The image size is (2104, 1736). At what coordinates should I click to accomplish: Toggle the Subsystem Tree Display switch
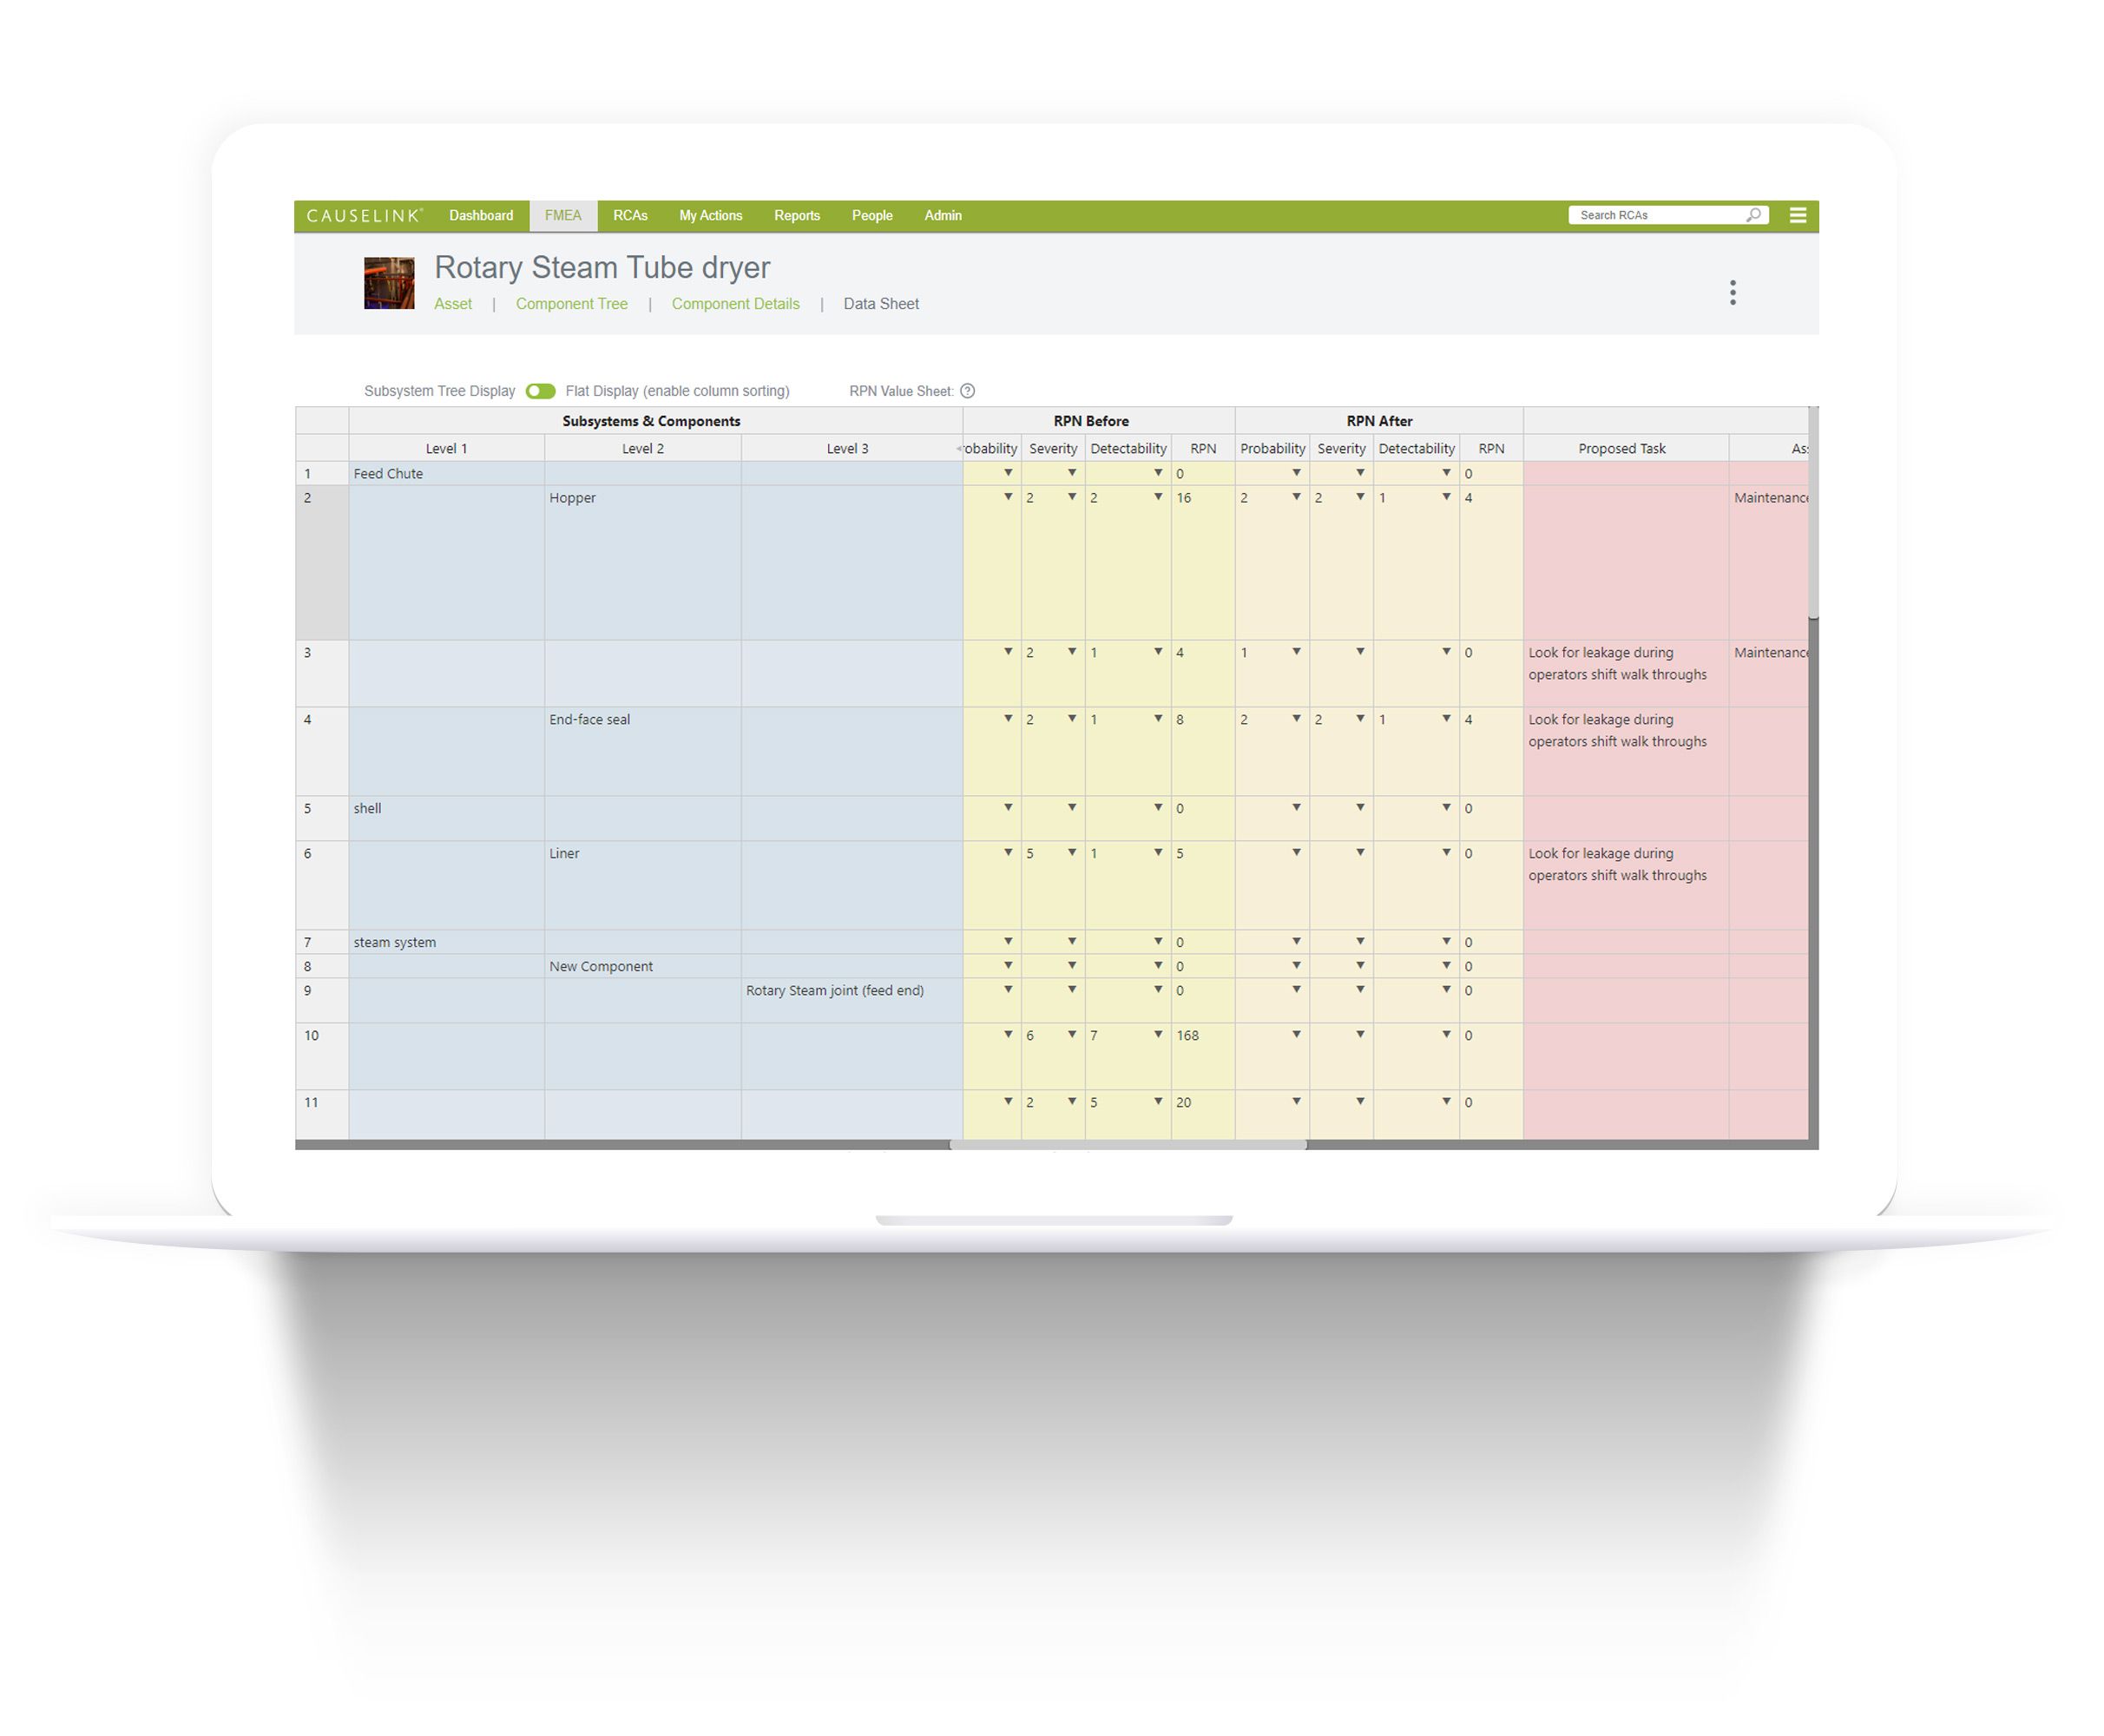542,390
